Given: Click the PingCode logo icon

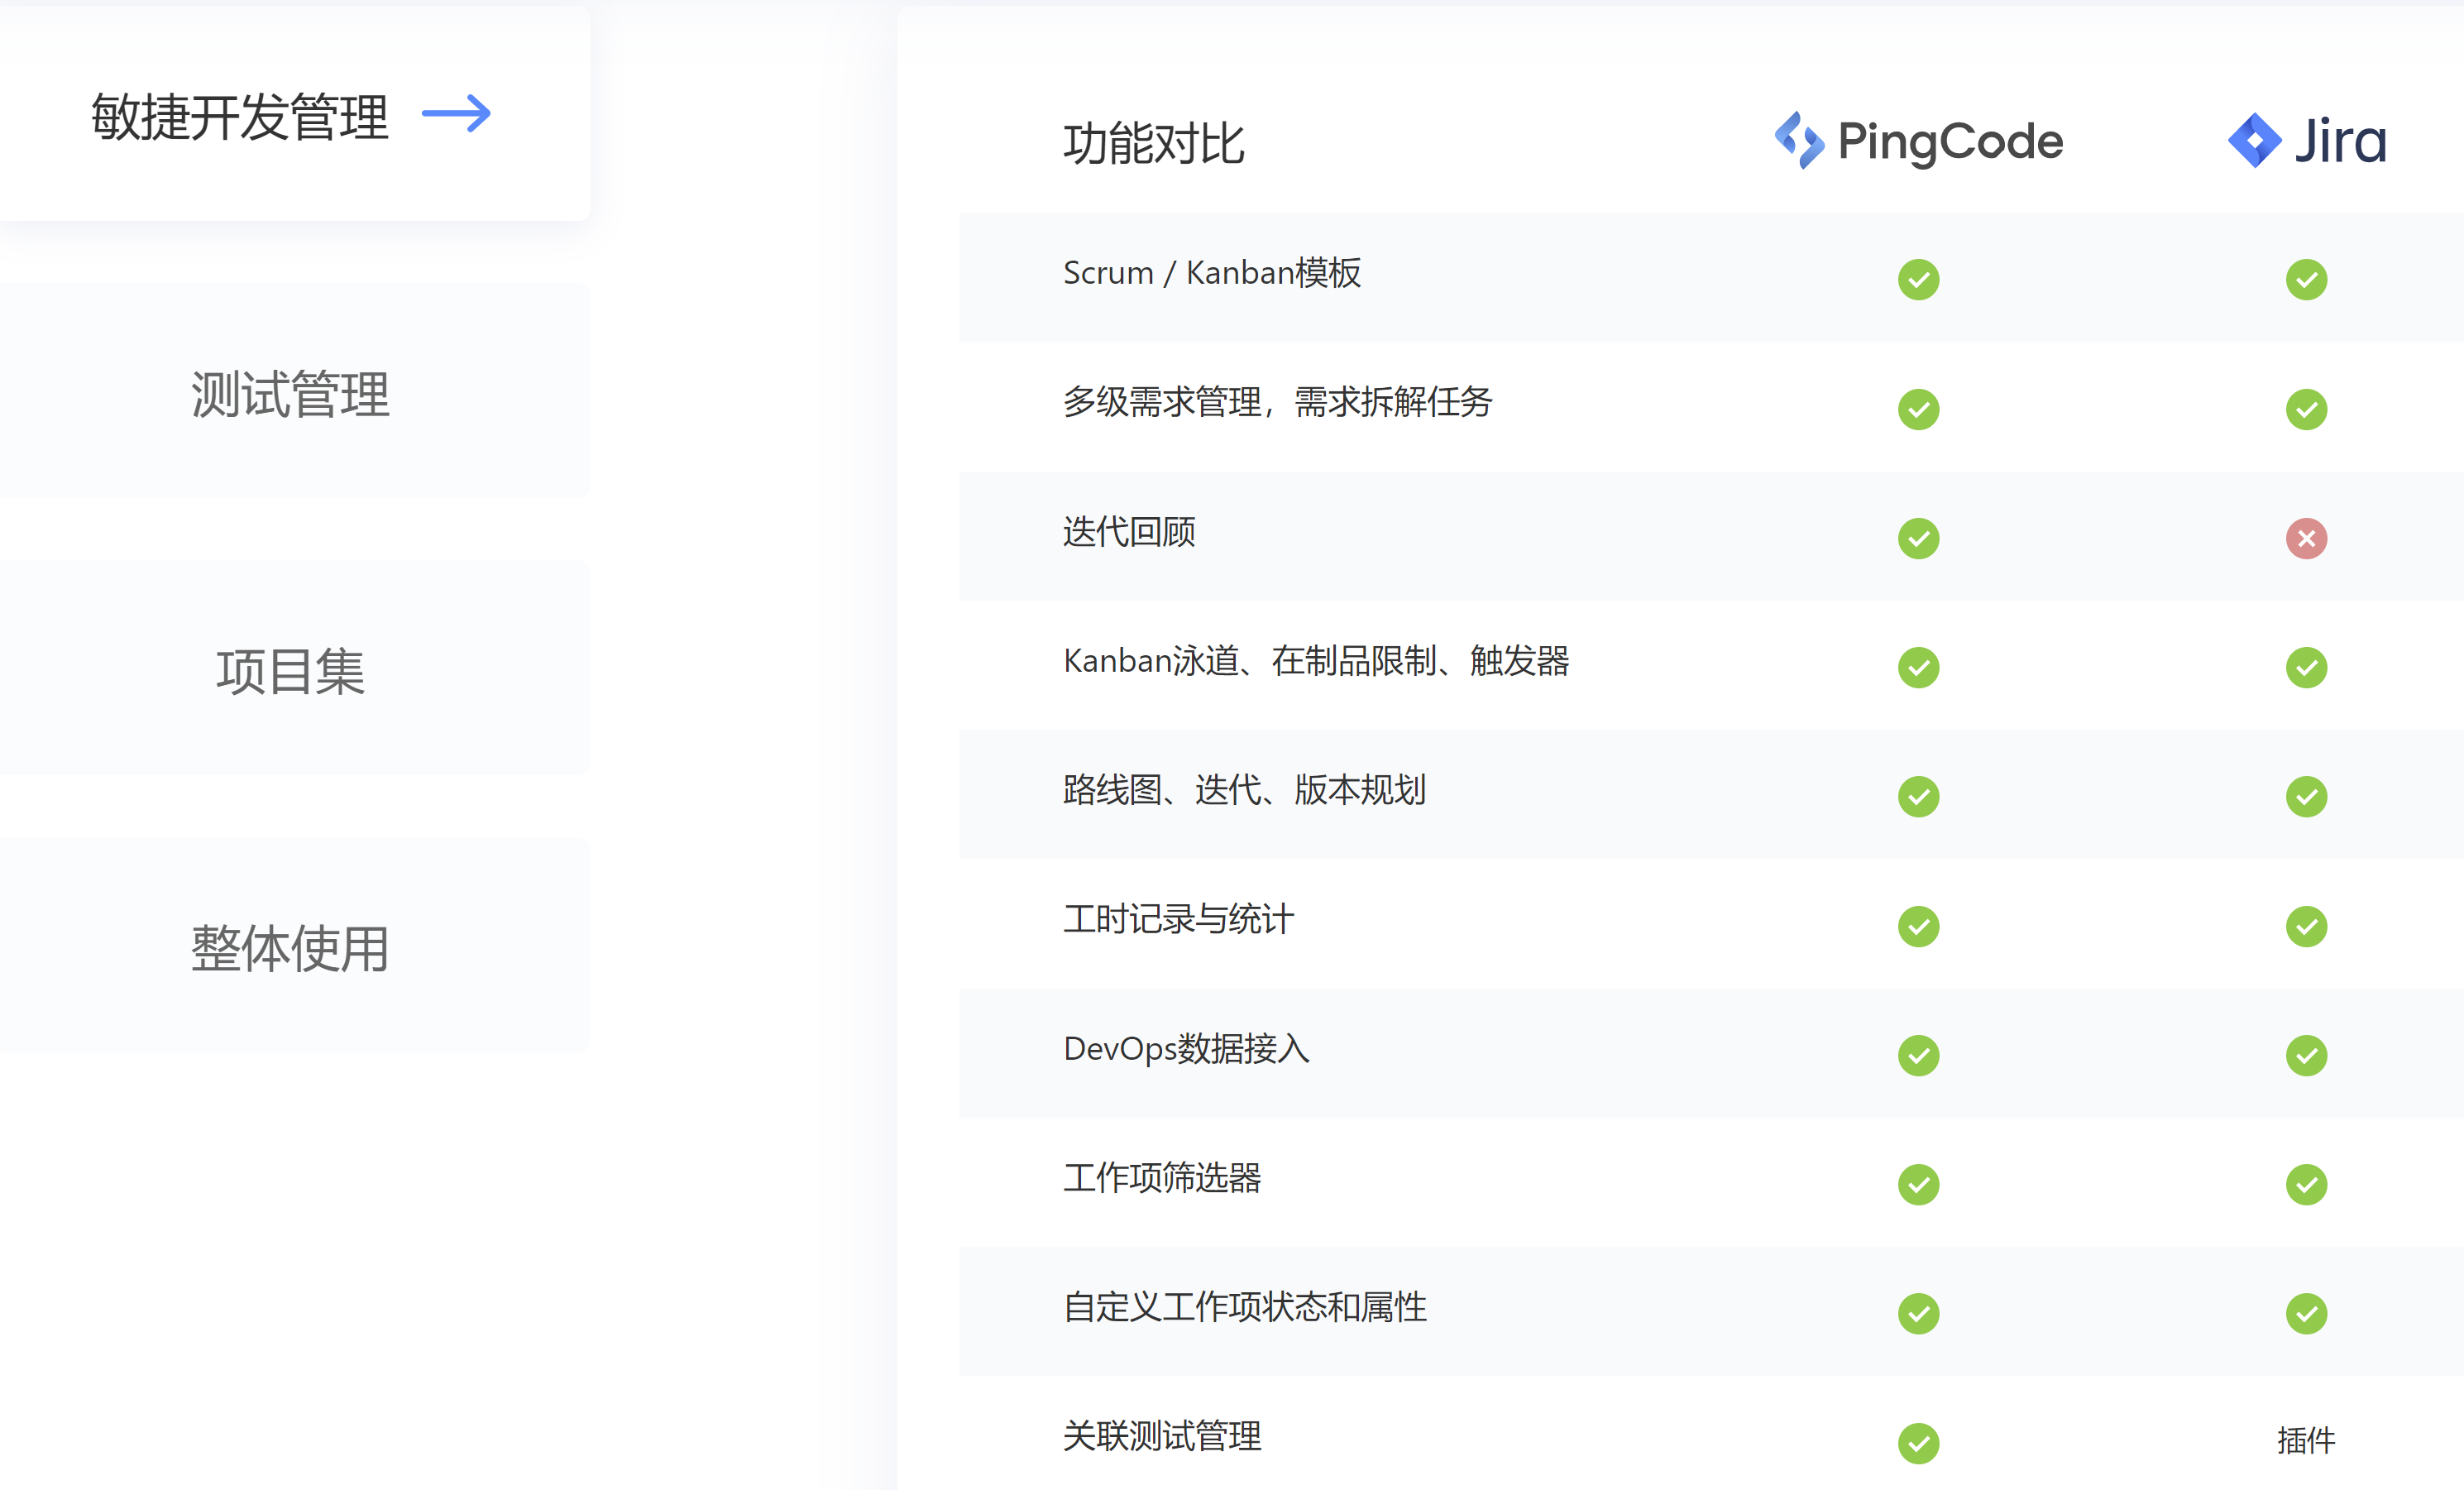Looking at the screenshot, I should point(1800,140).
